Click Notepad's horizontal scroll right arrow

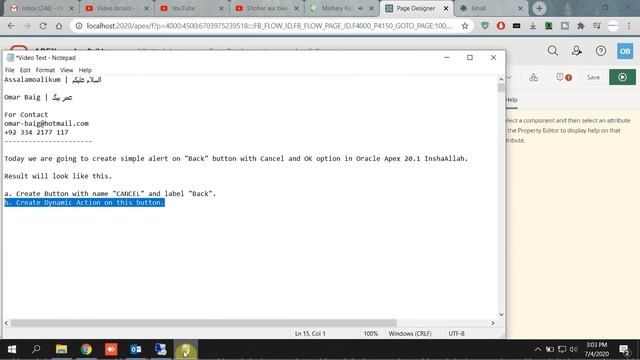point(493,323)
